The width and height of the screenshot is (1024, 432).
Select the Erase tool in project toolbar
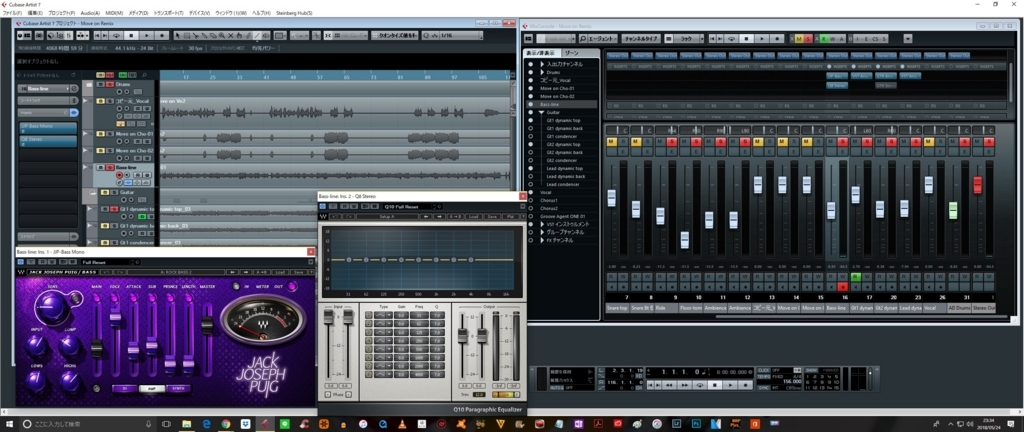(214, 36)
